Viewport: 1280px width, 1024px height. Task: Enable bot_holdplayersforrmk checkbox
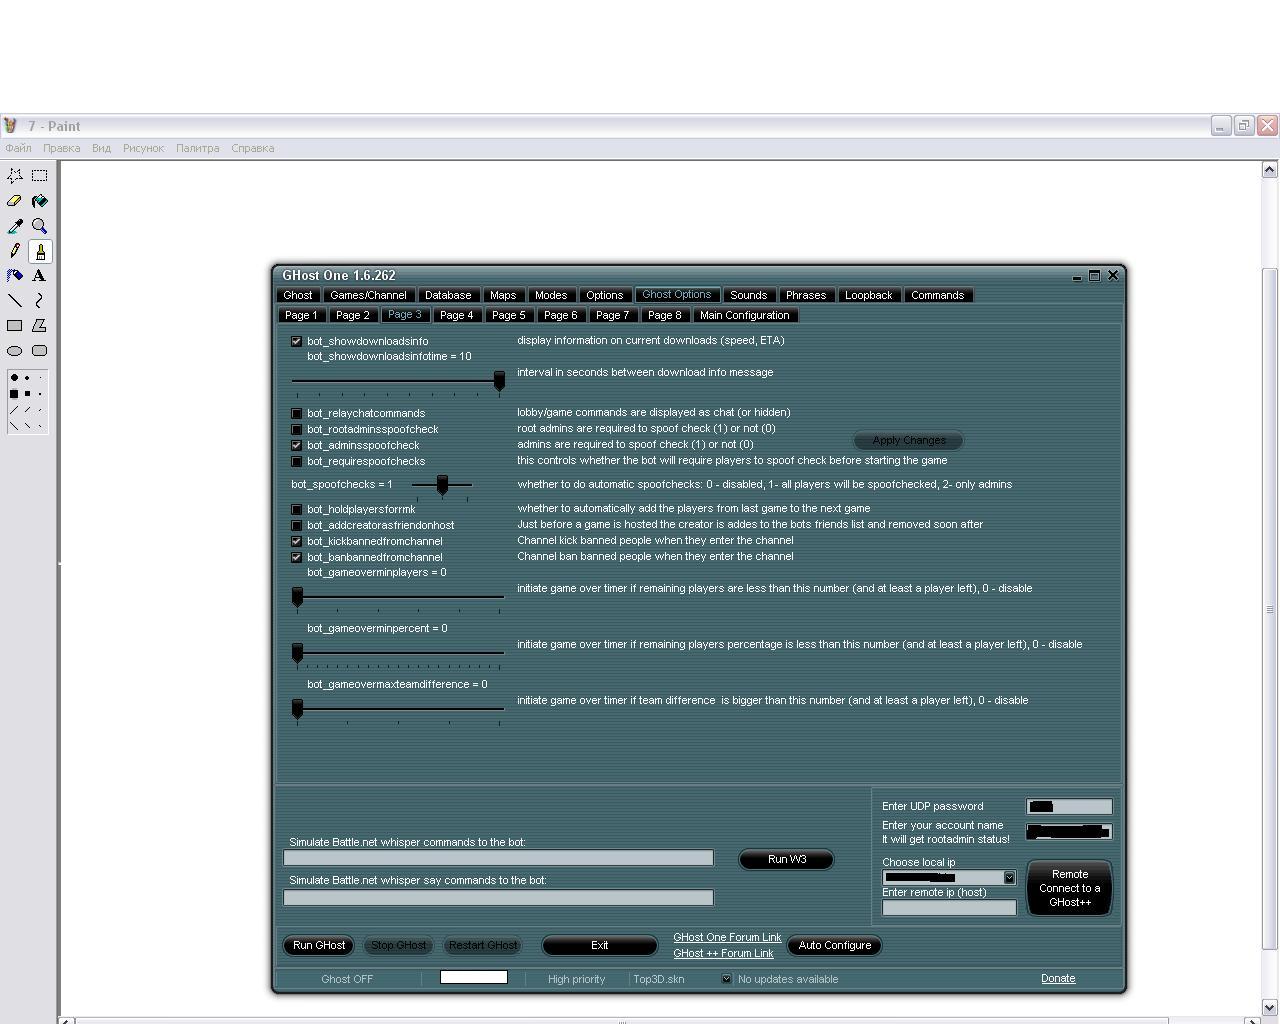[x=296, y=509]
